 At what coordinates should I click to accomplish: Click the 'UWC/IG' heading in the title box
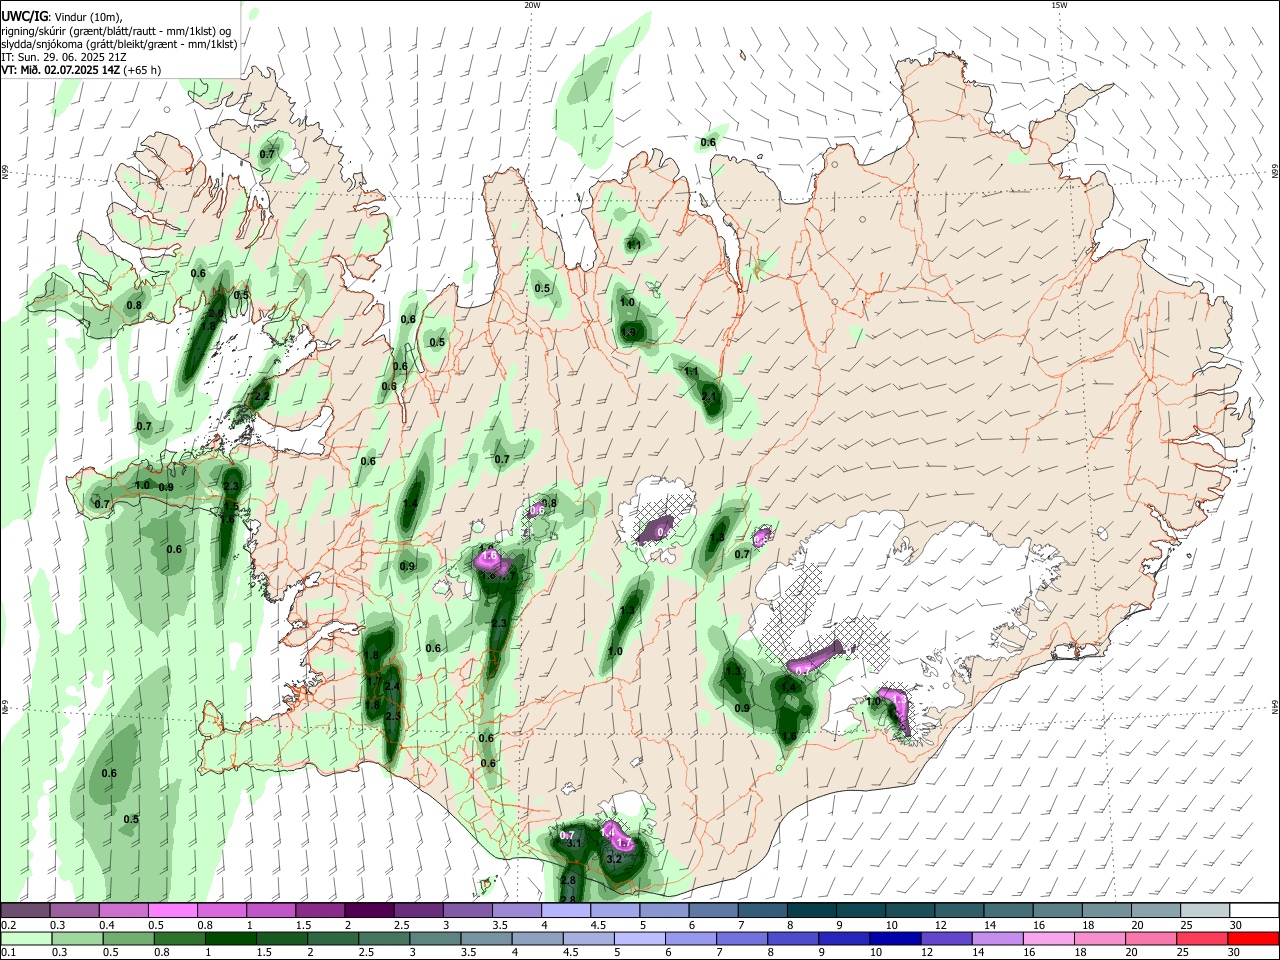[x=24, y=17]
